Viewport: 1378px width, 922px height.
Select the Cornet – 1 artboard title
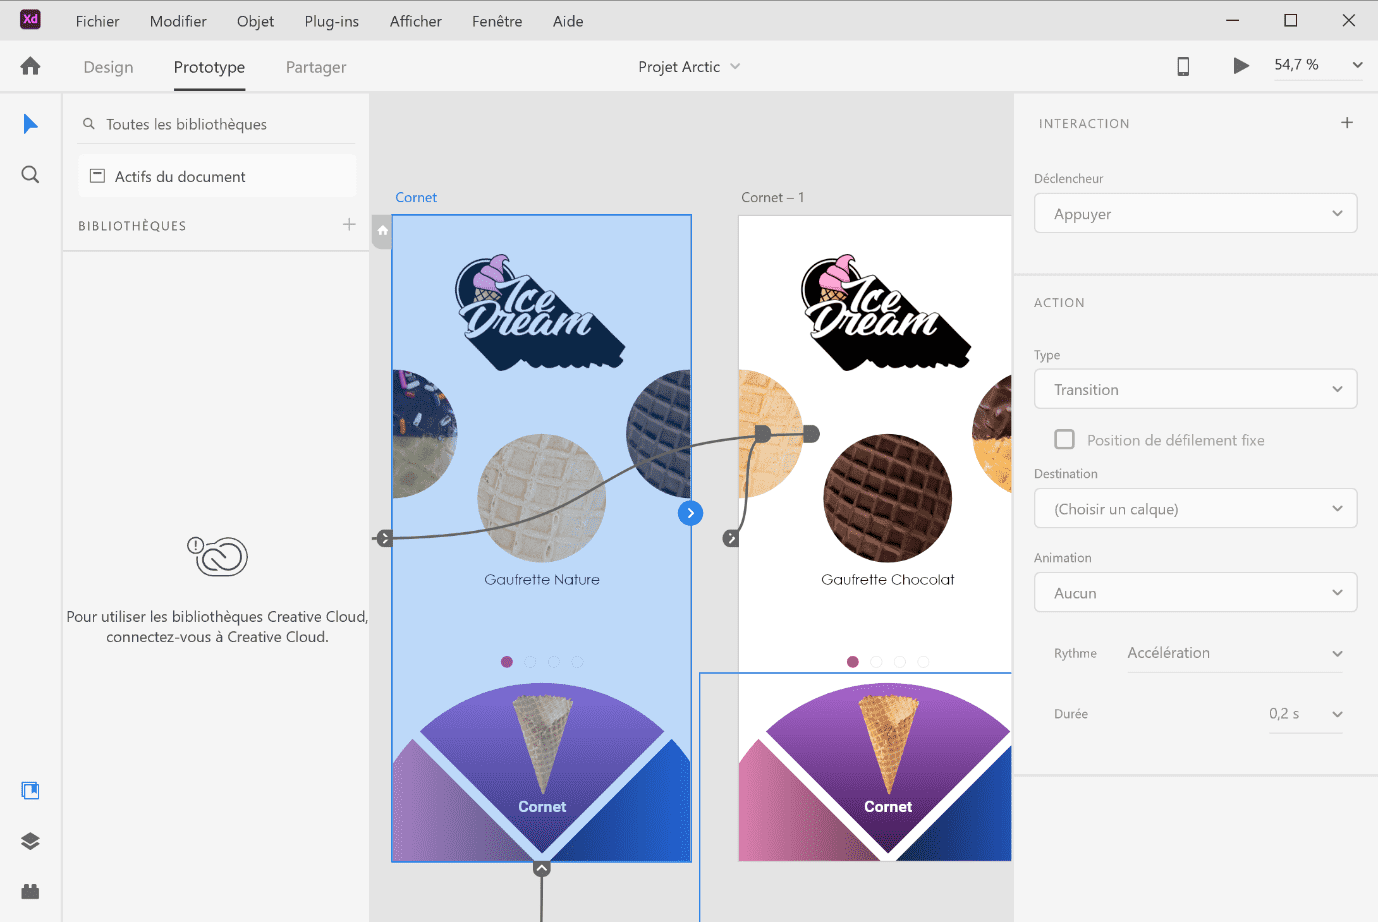773,197
